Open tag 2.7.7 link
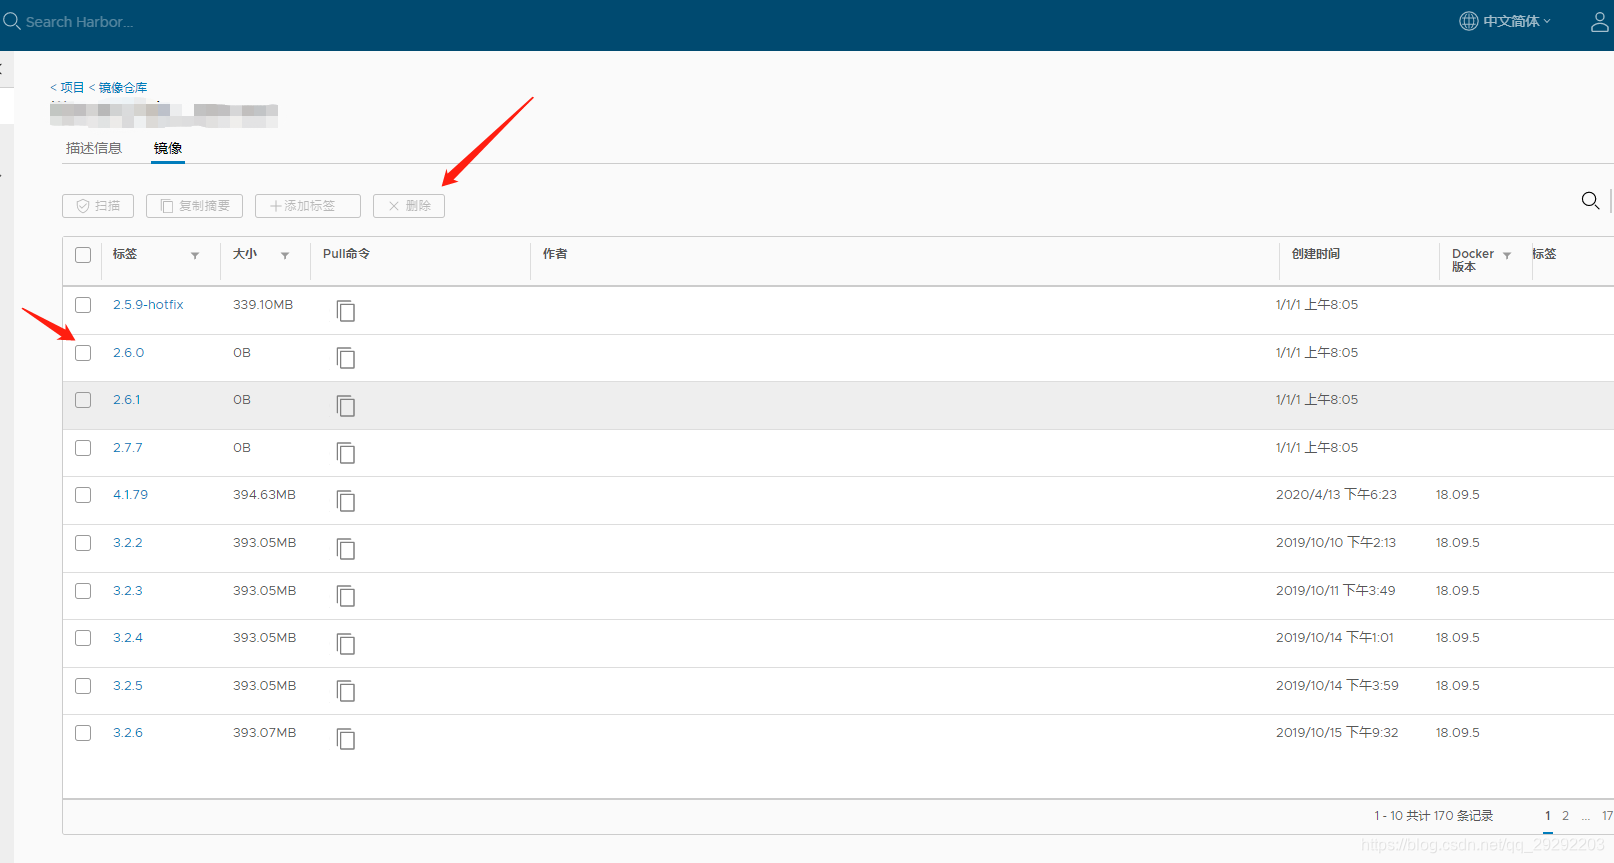The image size is (1614, 863). [x=127, y=448]
